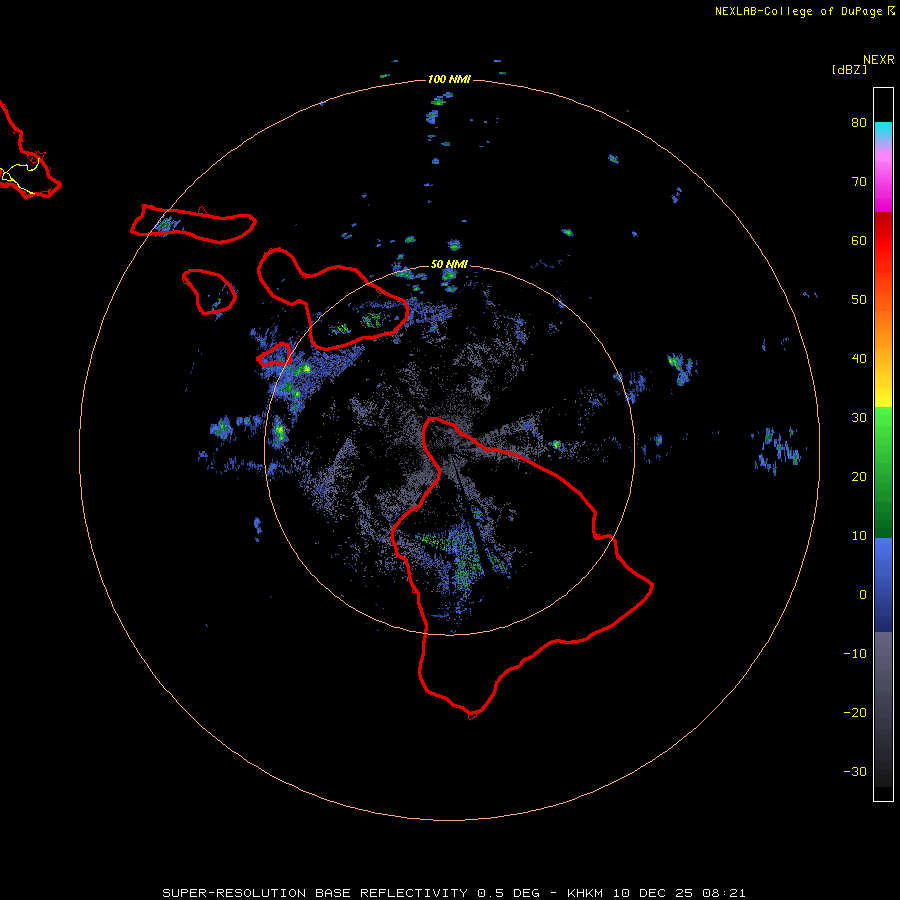Screen dimensions: 900x900
Task: Click the Super-Resolution Base Reflectivity caption
Action: 454,893
